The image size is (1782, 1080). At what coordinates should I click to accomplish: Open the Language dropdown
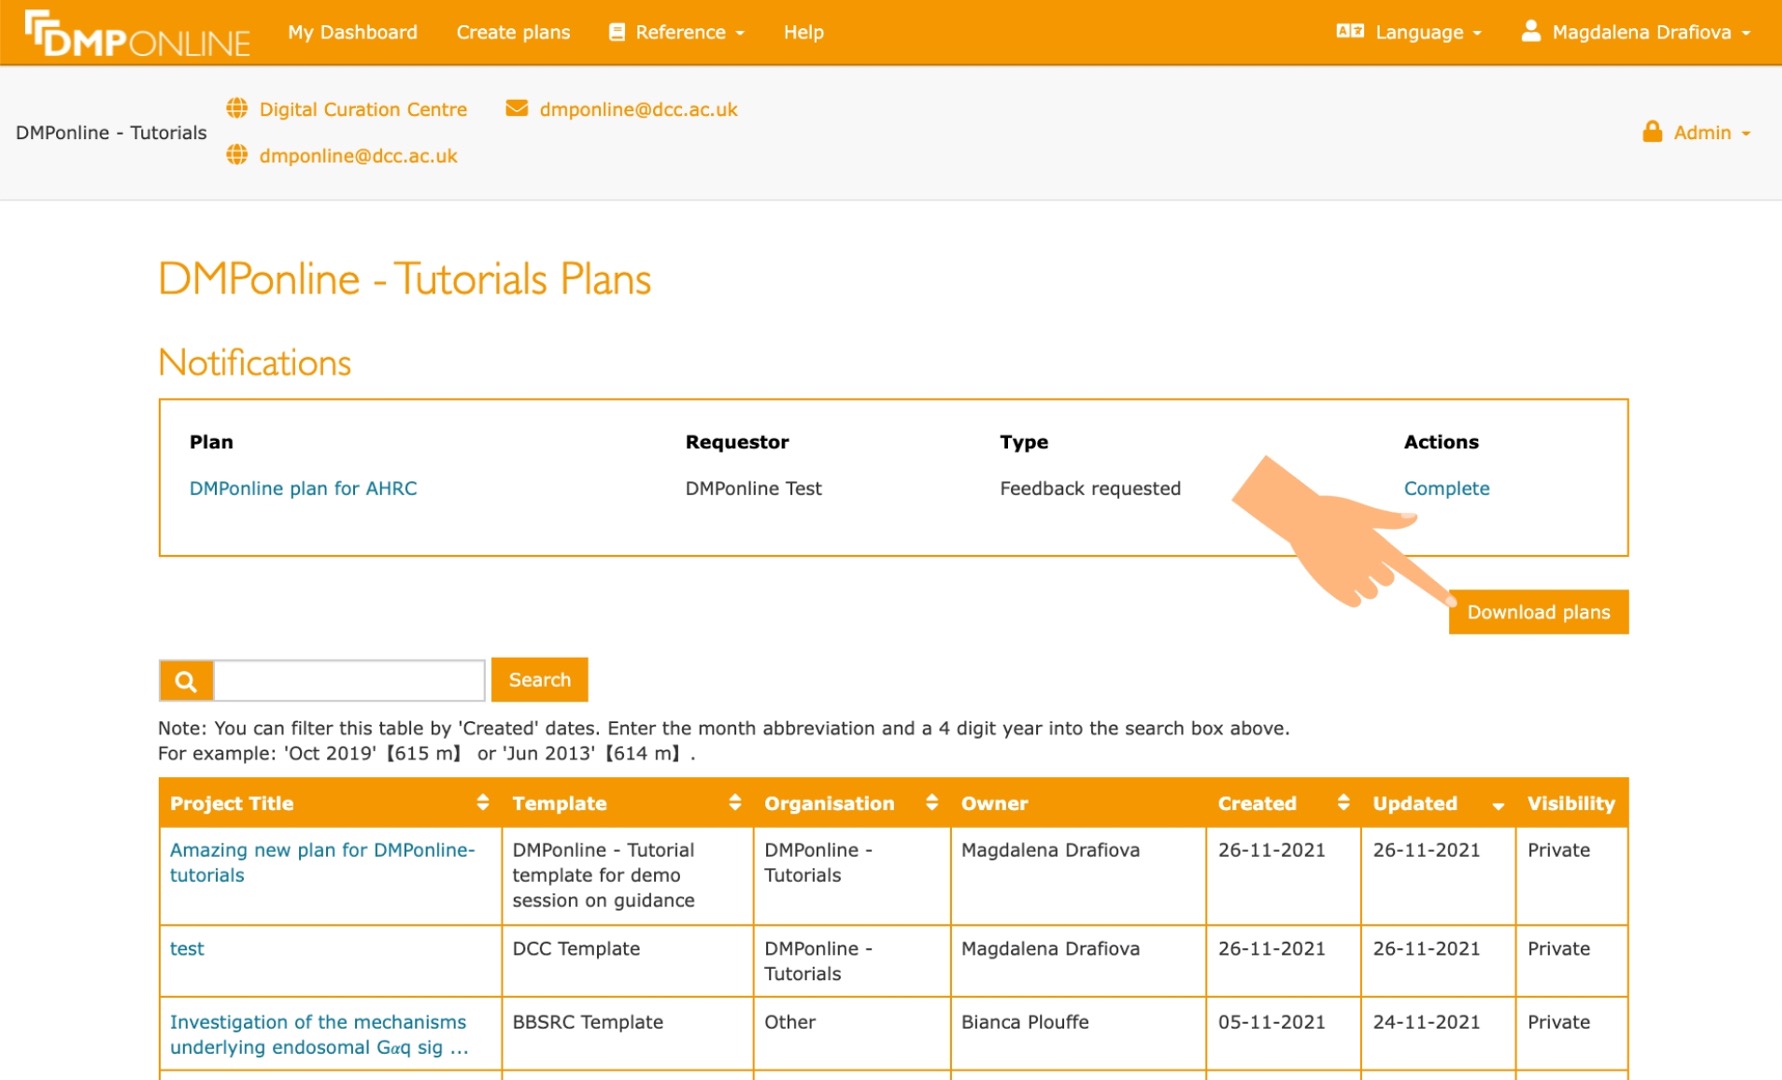[x=1410, y=32]
